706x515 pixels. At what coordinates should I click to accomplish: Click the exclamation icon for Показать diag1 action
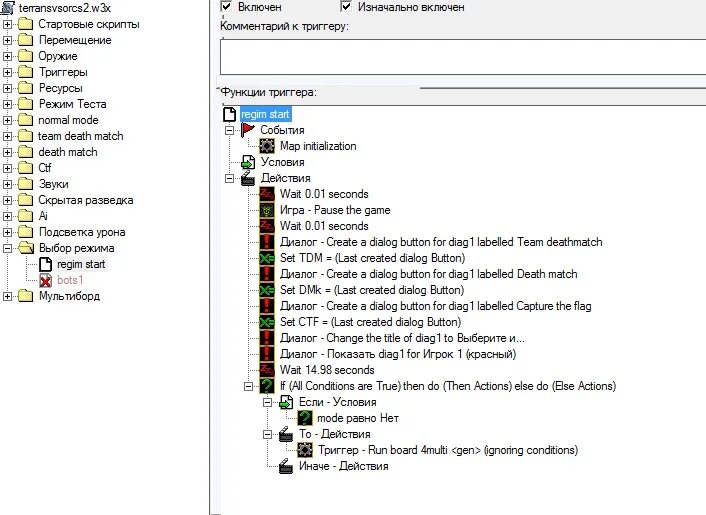[x=267, y=354]
